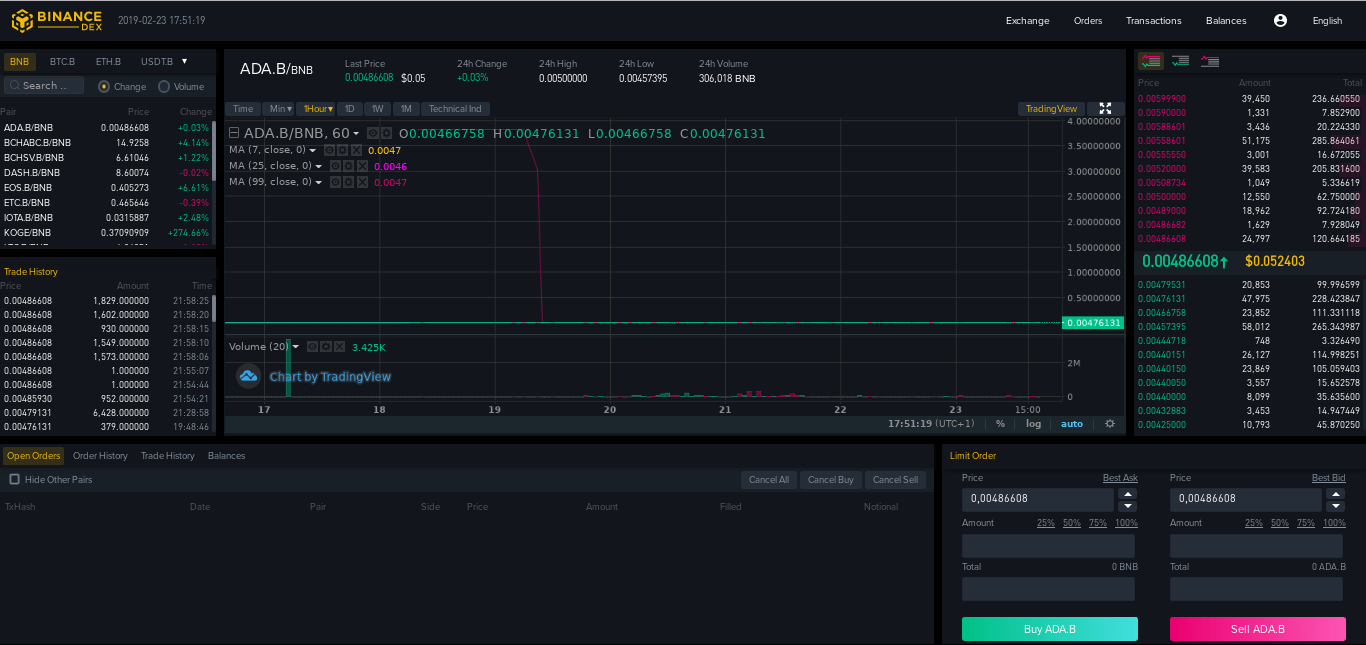Open settings gear for ADA.B/BNB main series

(385, 133)
